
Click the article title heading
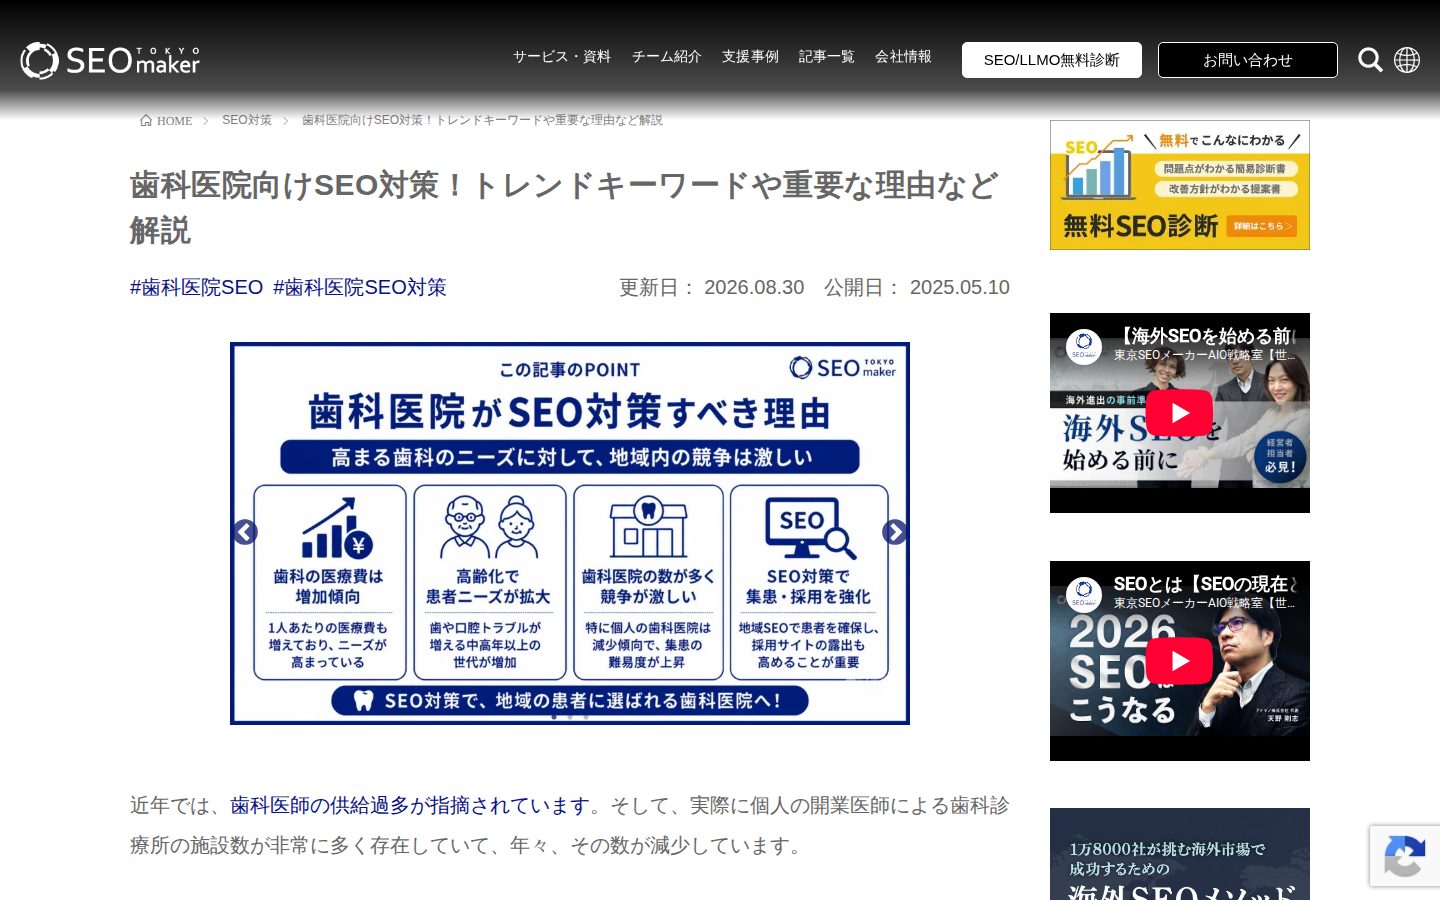[x=564, y=208]
